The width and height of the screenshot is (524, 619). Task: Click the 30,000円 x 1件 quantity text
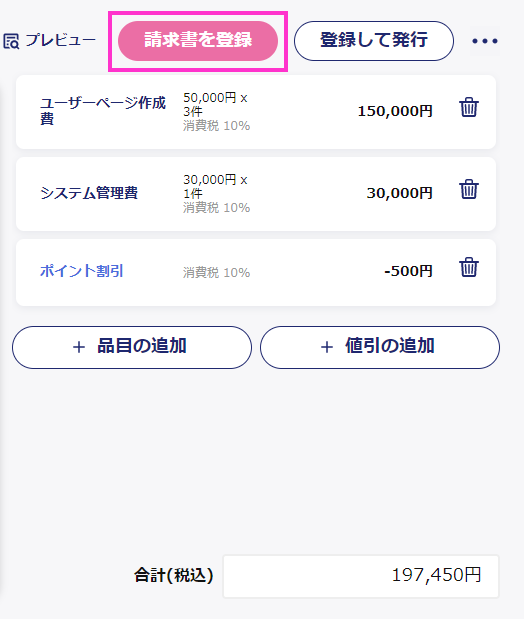click(x=215, y=186)
